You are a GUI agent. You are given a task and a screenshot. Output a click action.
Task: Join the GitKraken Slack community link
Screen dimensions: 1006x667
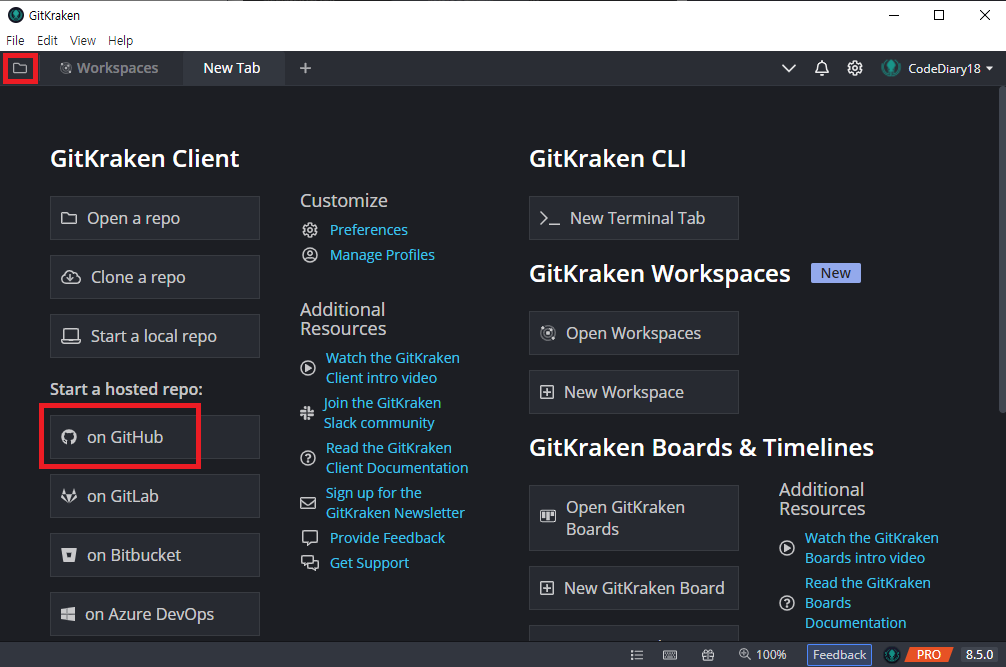(382, 412)
